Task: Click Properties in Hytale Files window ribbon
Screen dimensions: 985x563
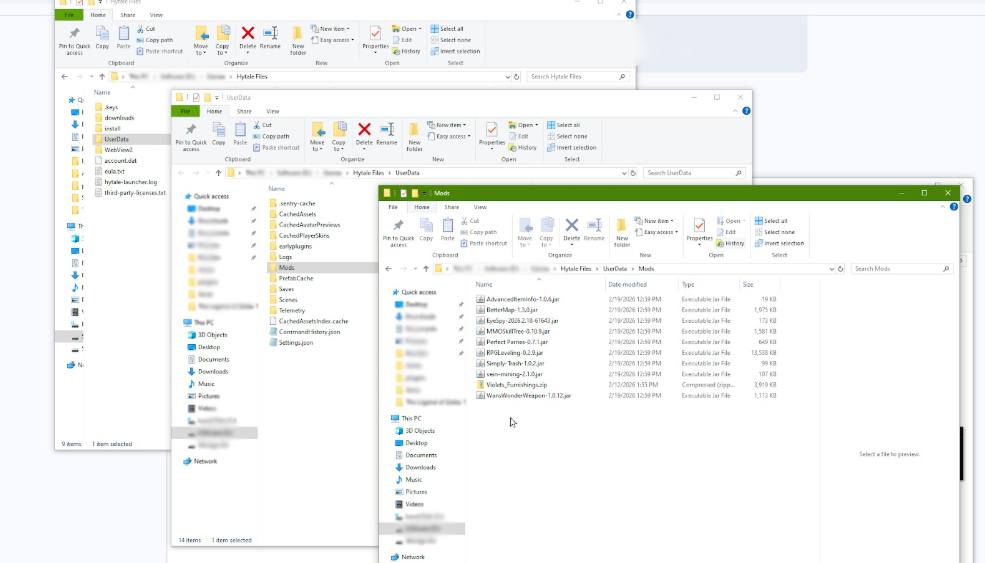Action: click(x=375, y=38)
